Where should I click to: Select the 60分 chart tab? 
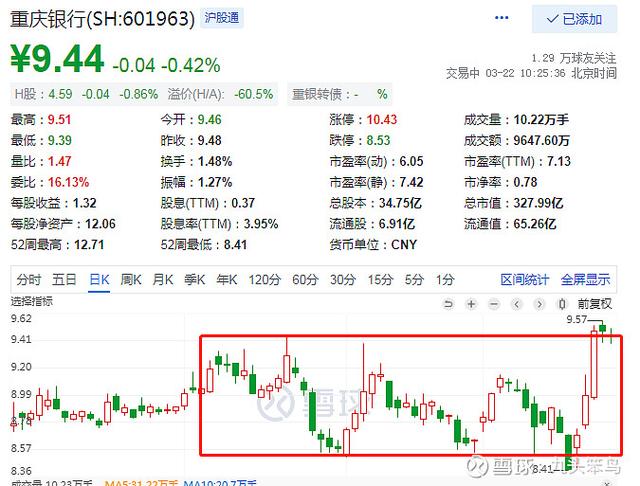pyautogui.click(x=305, y=280)
